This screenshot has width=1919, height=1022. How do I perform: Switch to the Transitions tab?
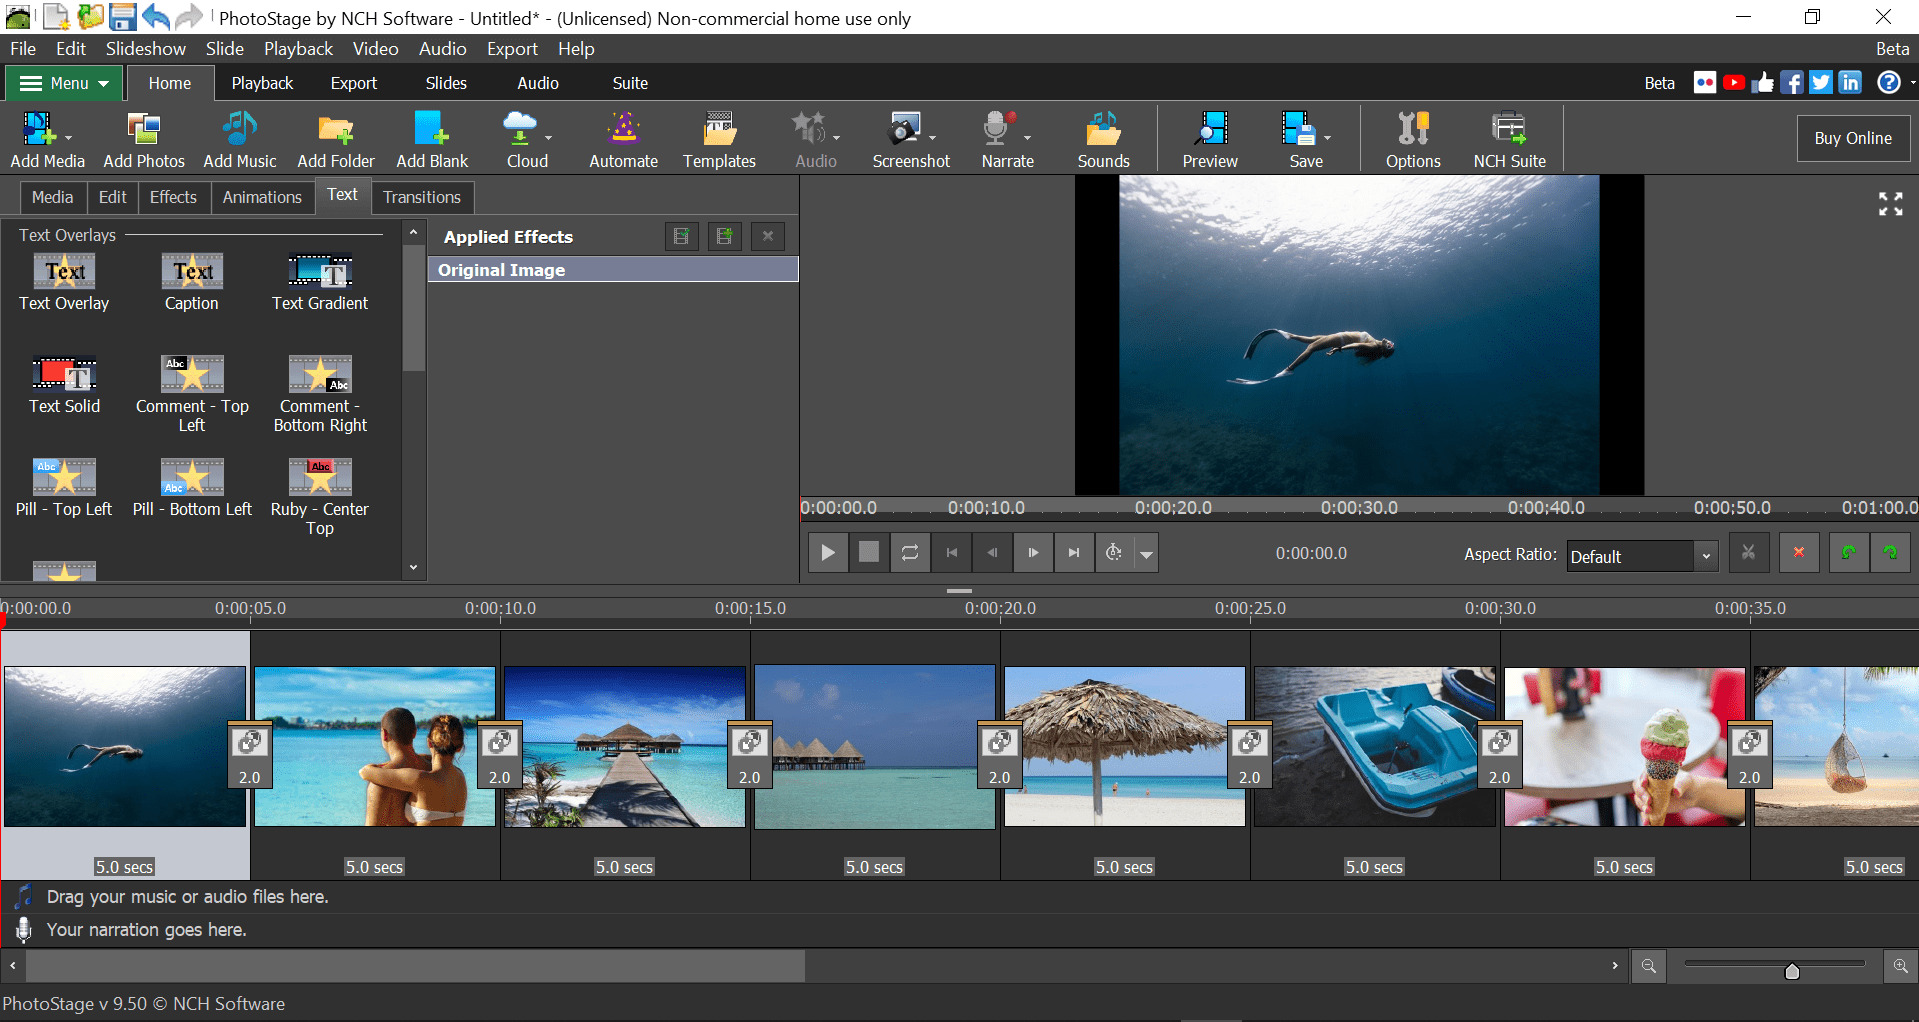point(421,197)
